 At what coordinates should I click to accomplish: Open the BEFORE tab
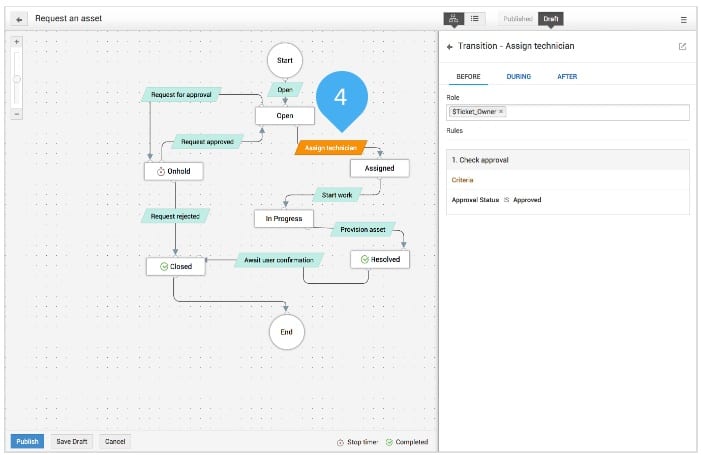pyautogui.click(x=468, y=76)
